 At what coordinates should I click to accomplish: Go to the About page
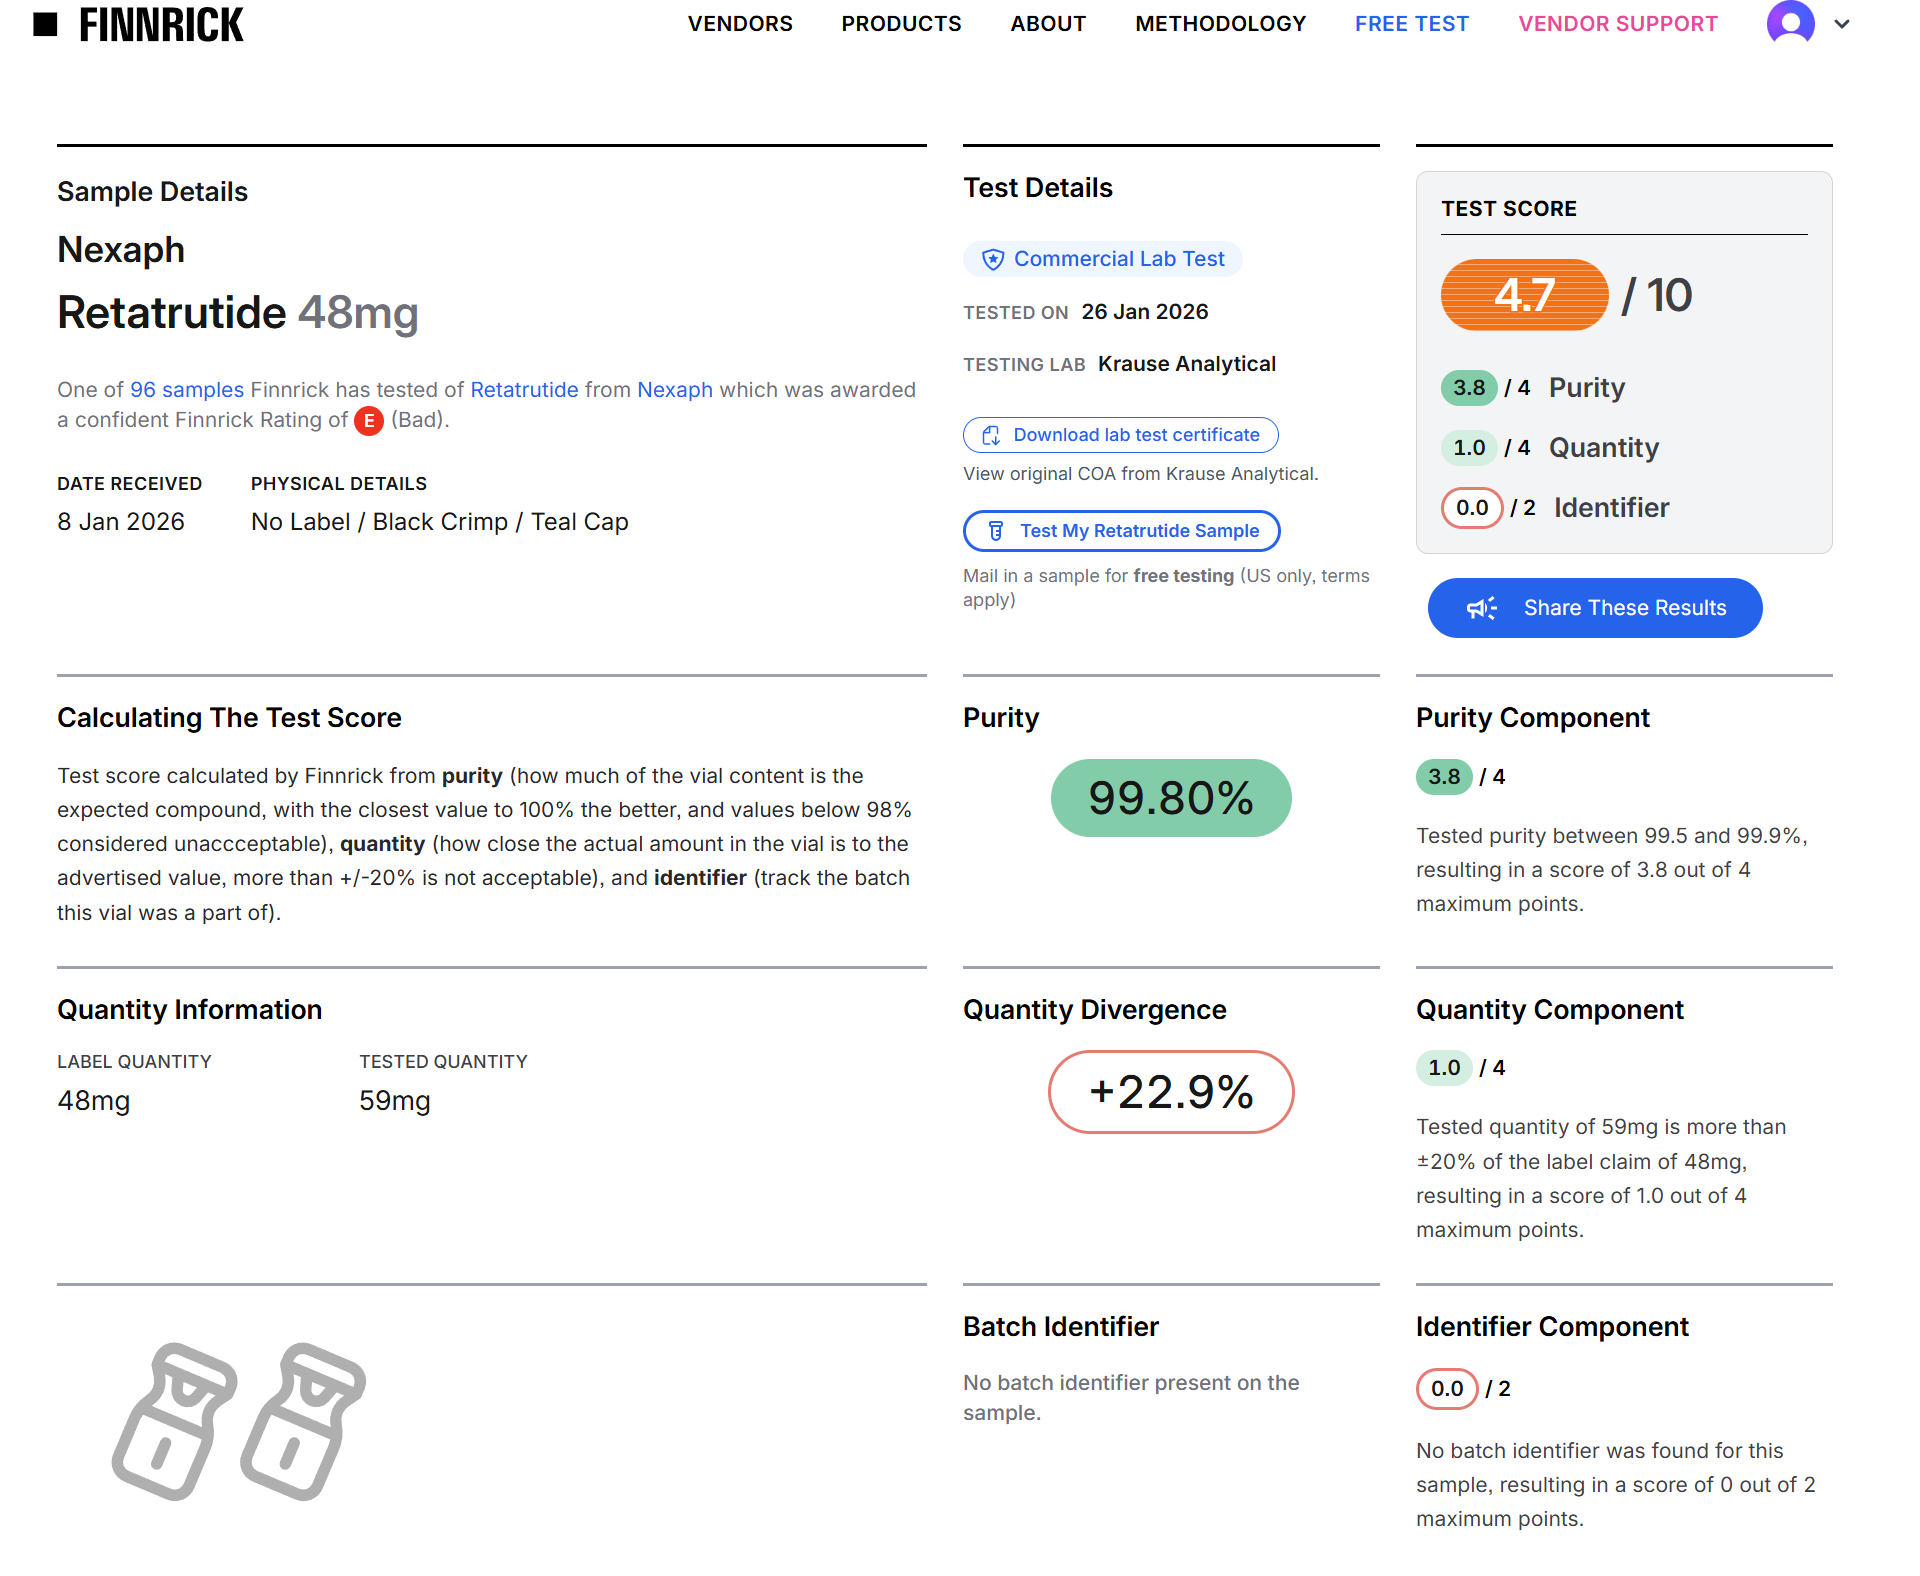(x=1048, y=24)
